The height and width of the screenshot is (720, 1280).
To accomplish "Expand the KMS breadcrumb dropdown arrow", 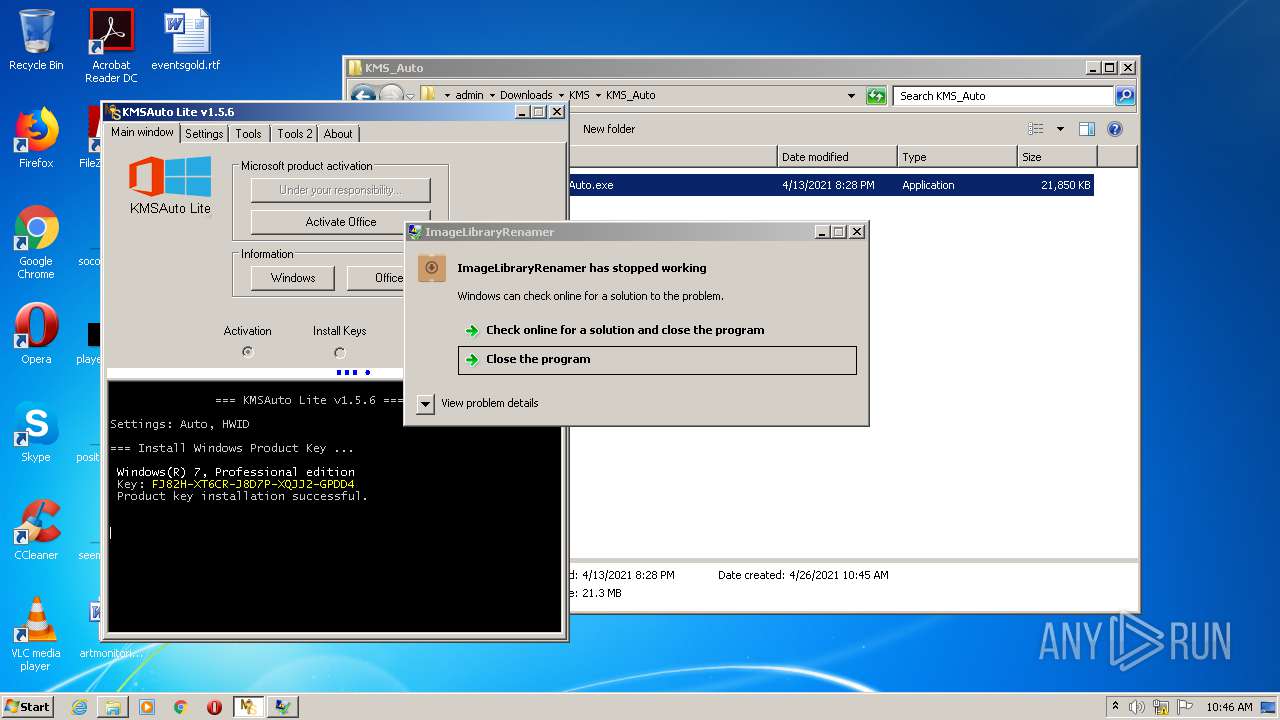I will pos(598,96).
